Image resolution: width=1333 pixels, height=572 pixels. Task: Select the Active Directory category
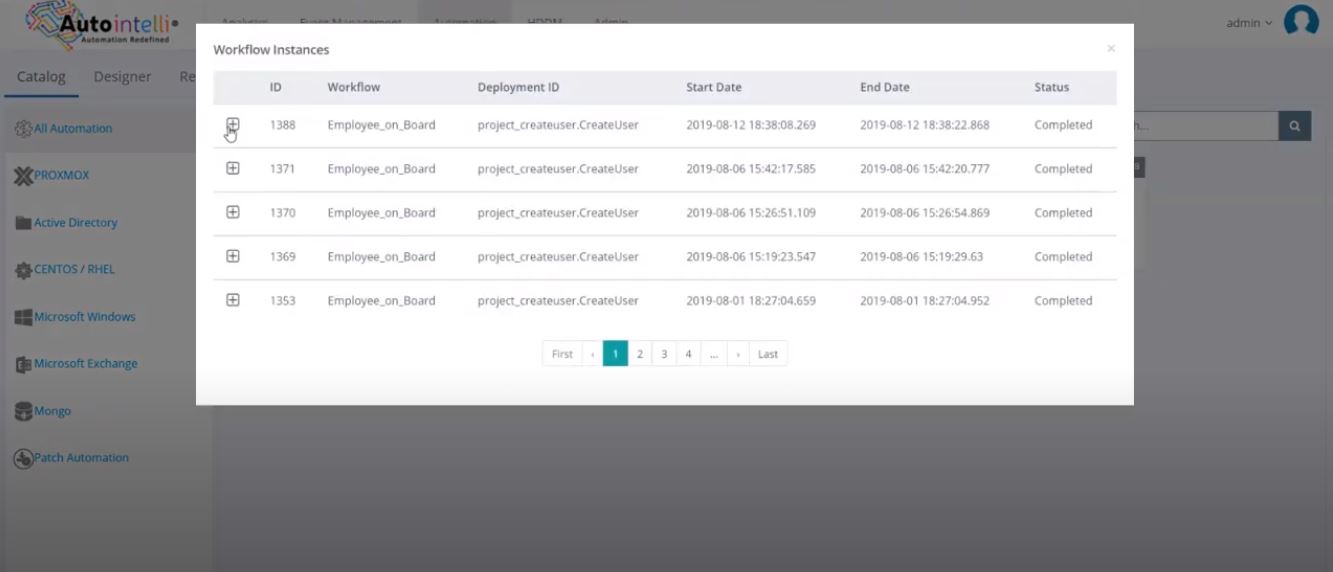coord(75,222)
